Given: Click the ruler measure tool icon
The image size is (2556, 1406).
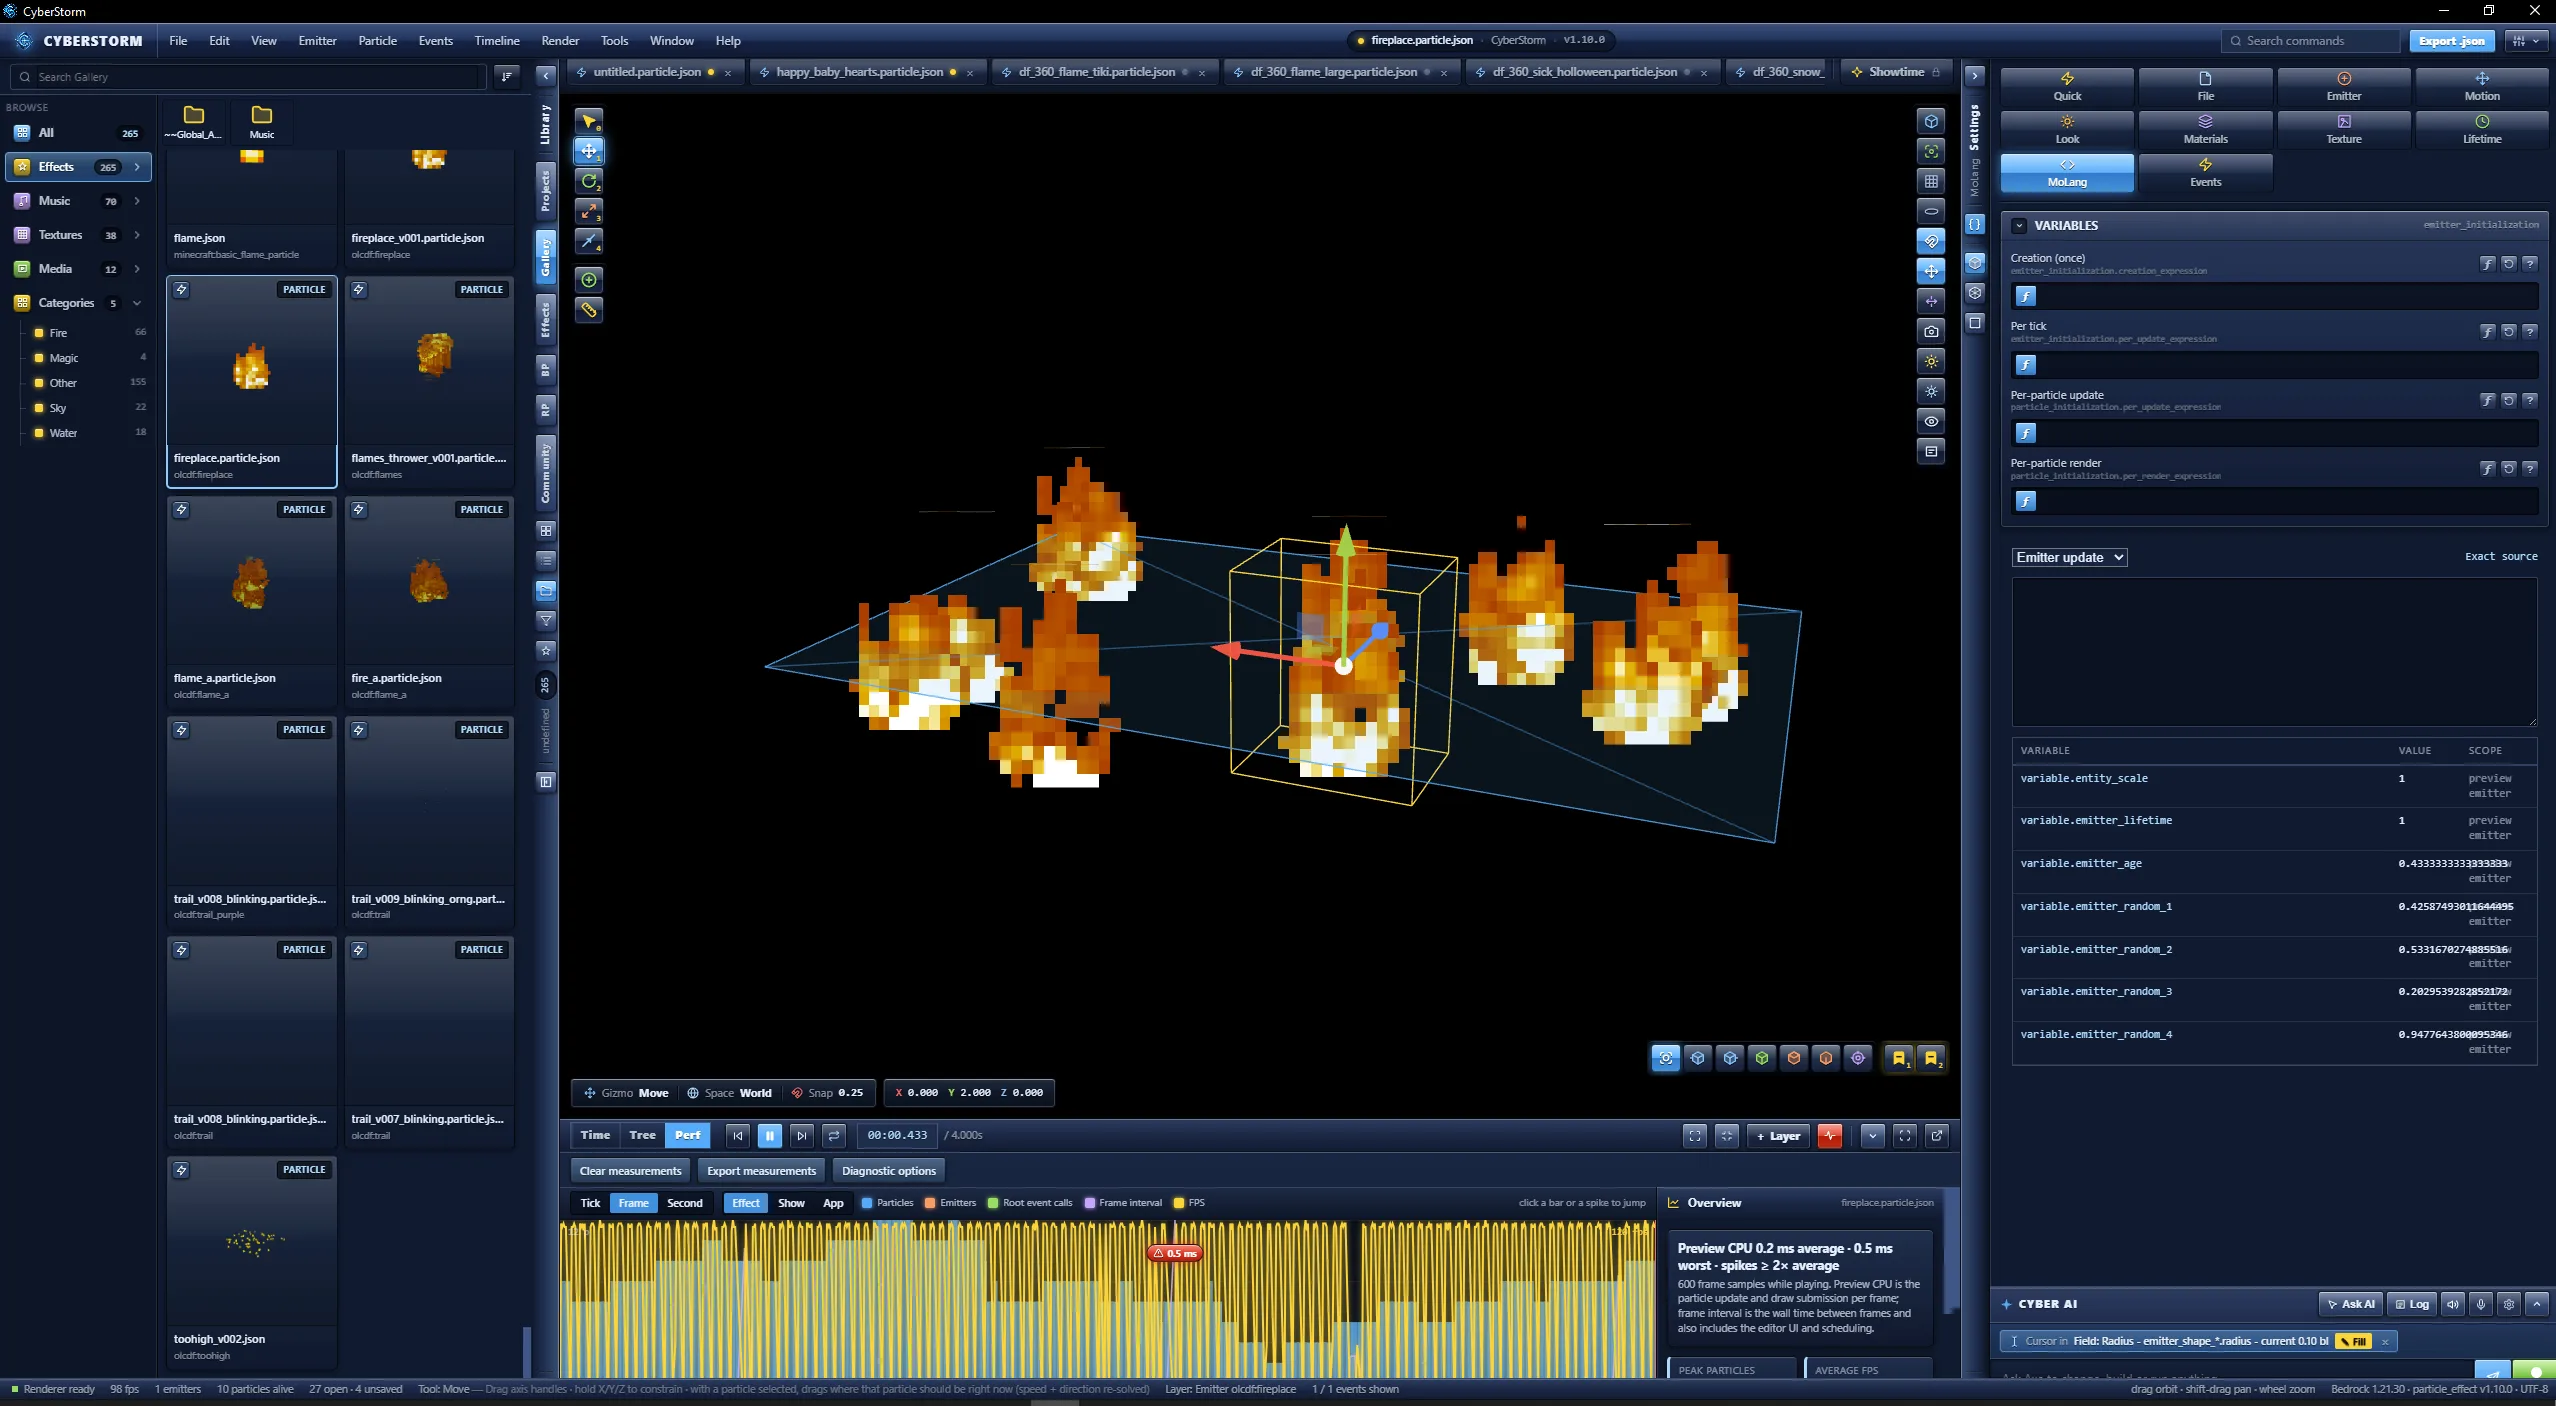Looking at the screenshot, I should (x=589, y=310).
